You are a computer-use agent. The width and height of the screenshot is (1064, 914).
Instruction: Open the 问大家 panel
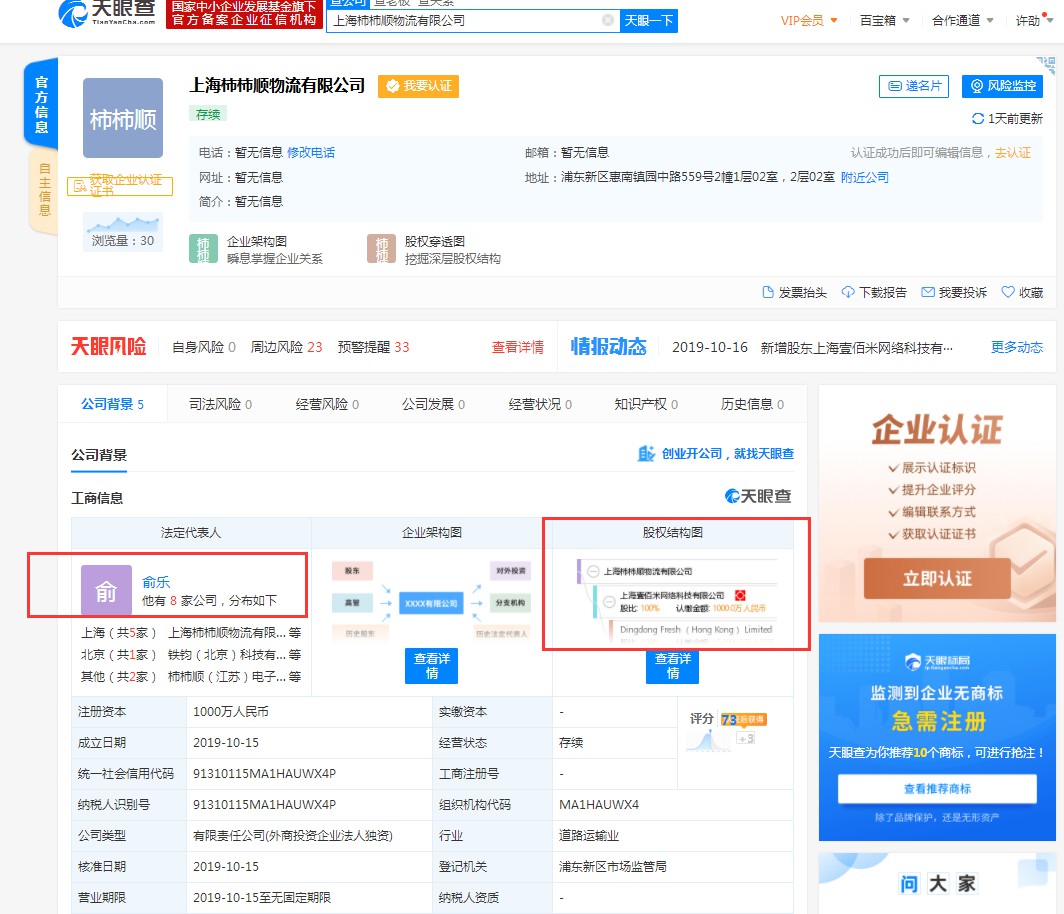[x=937, y=883]
